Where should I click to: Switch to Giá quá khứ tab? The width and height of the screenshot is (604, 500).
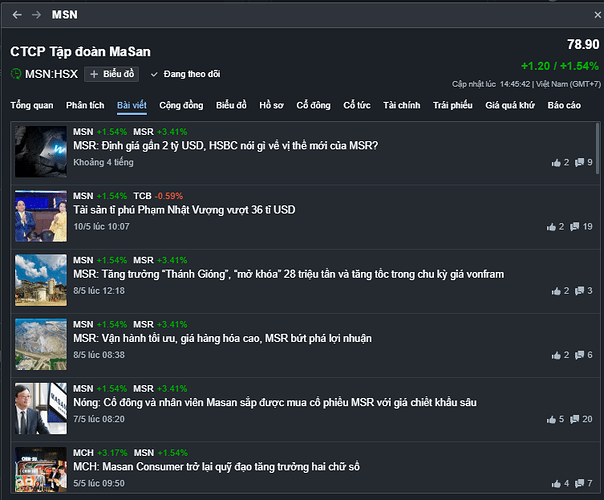pyautogui.click(x=510, y=105)
